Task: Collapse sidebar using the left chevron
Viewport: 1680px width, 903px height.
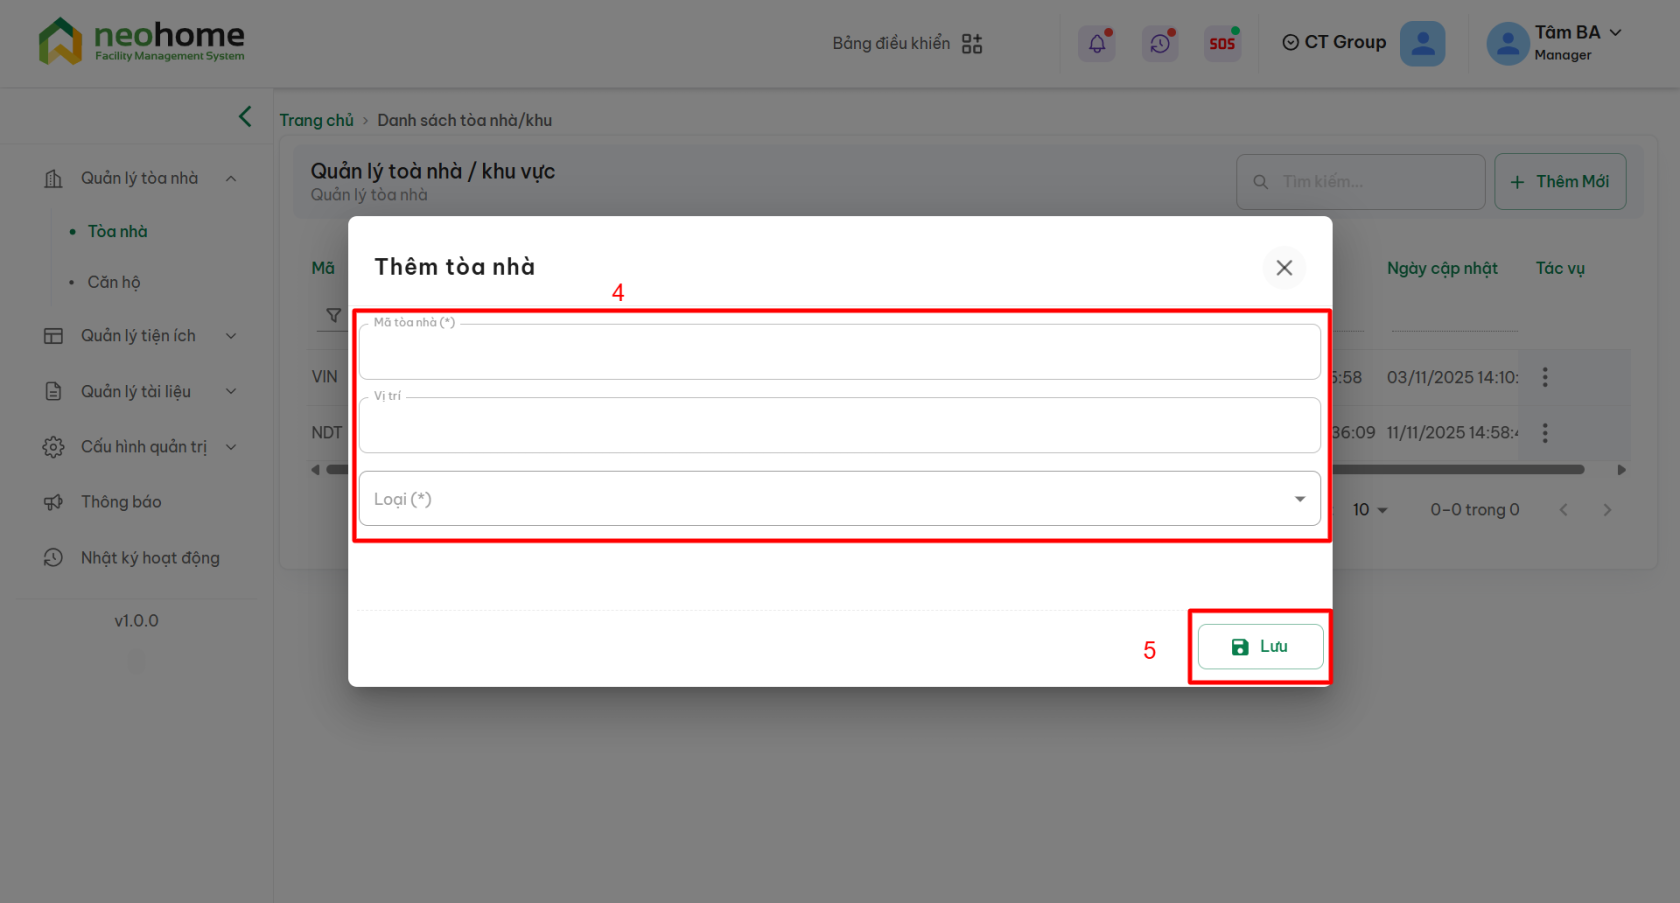Action: click(245, 117)
